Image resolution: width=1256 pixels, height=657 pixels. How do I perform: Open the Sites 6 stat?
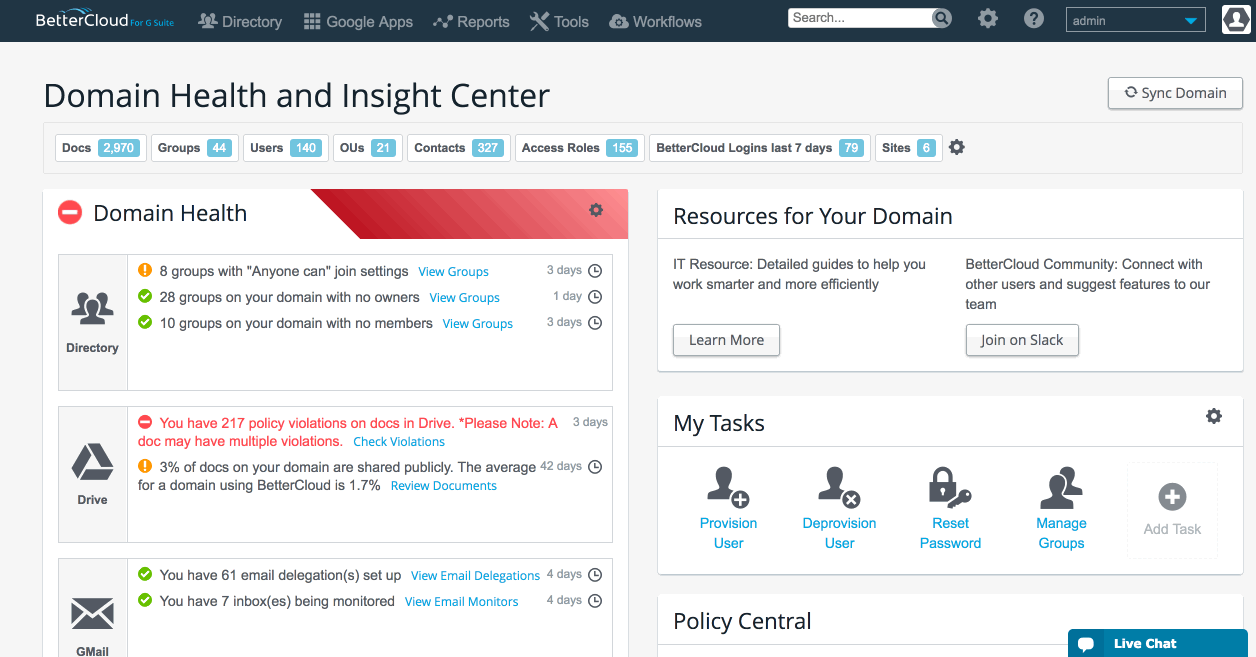909,148
